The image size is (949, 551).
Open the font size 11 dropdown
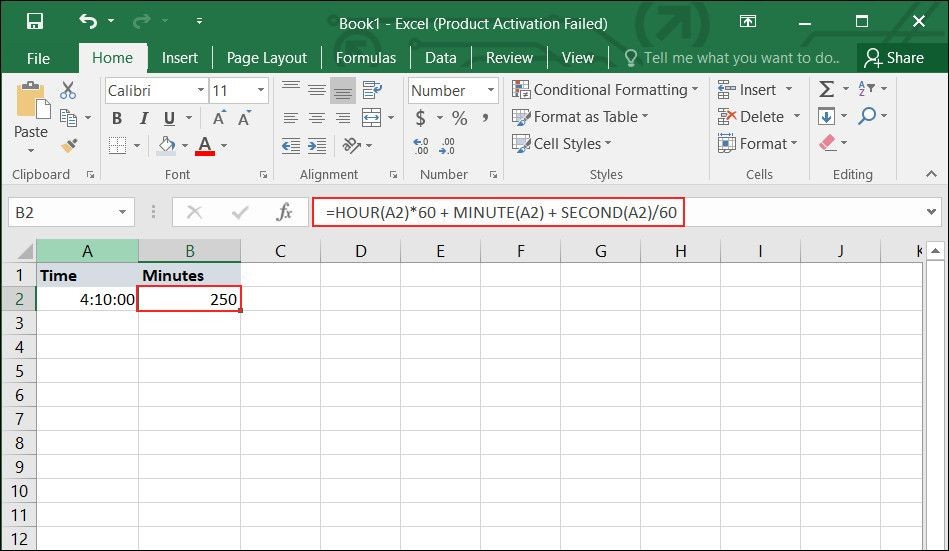[261, 90]
